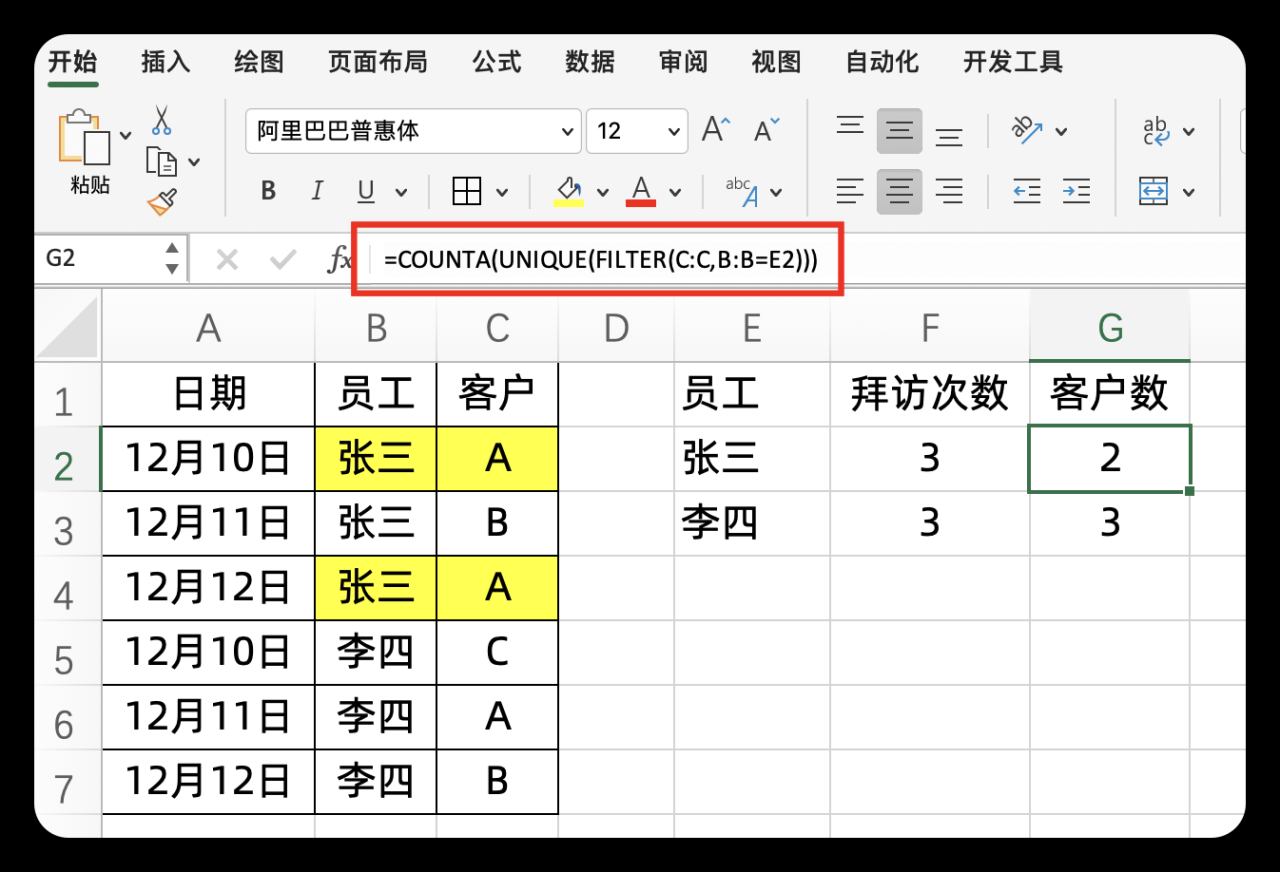Open the 页面布局 tab

(378, 62)
